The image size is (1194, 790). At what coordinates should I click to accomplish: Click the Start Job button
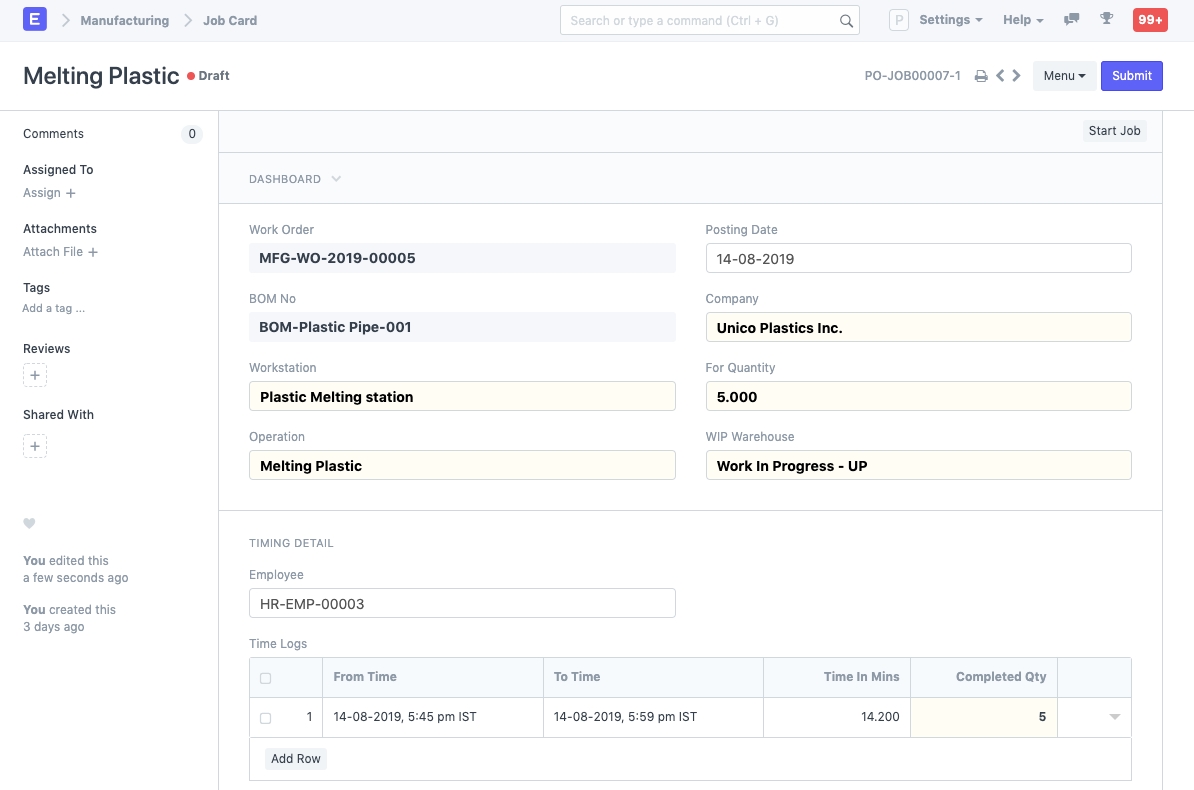click(x=1114, y=131)
